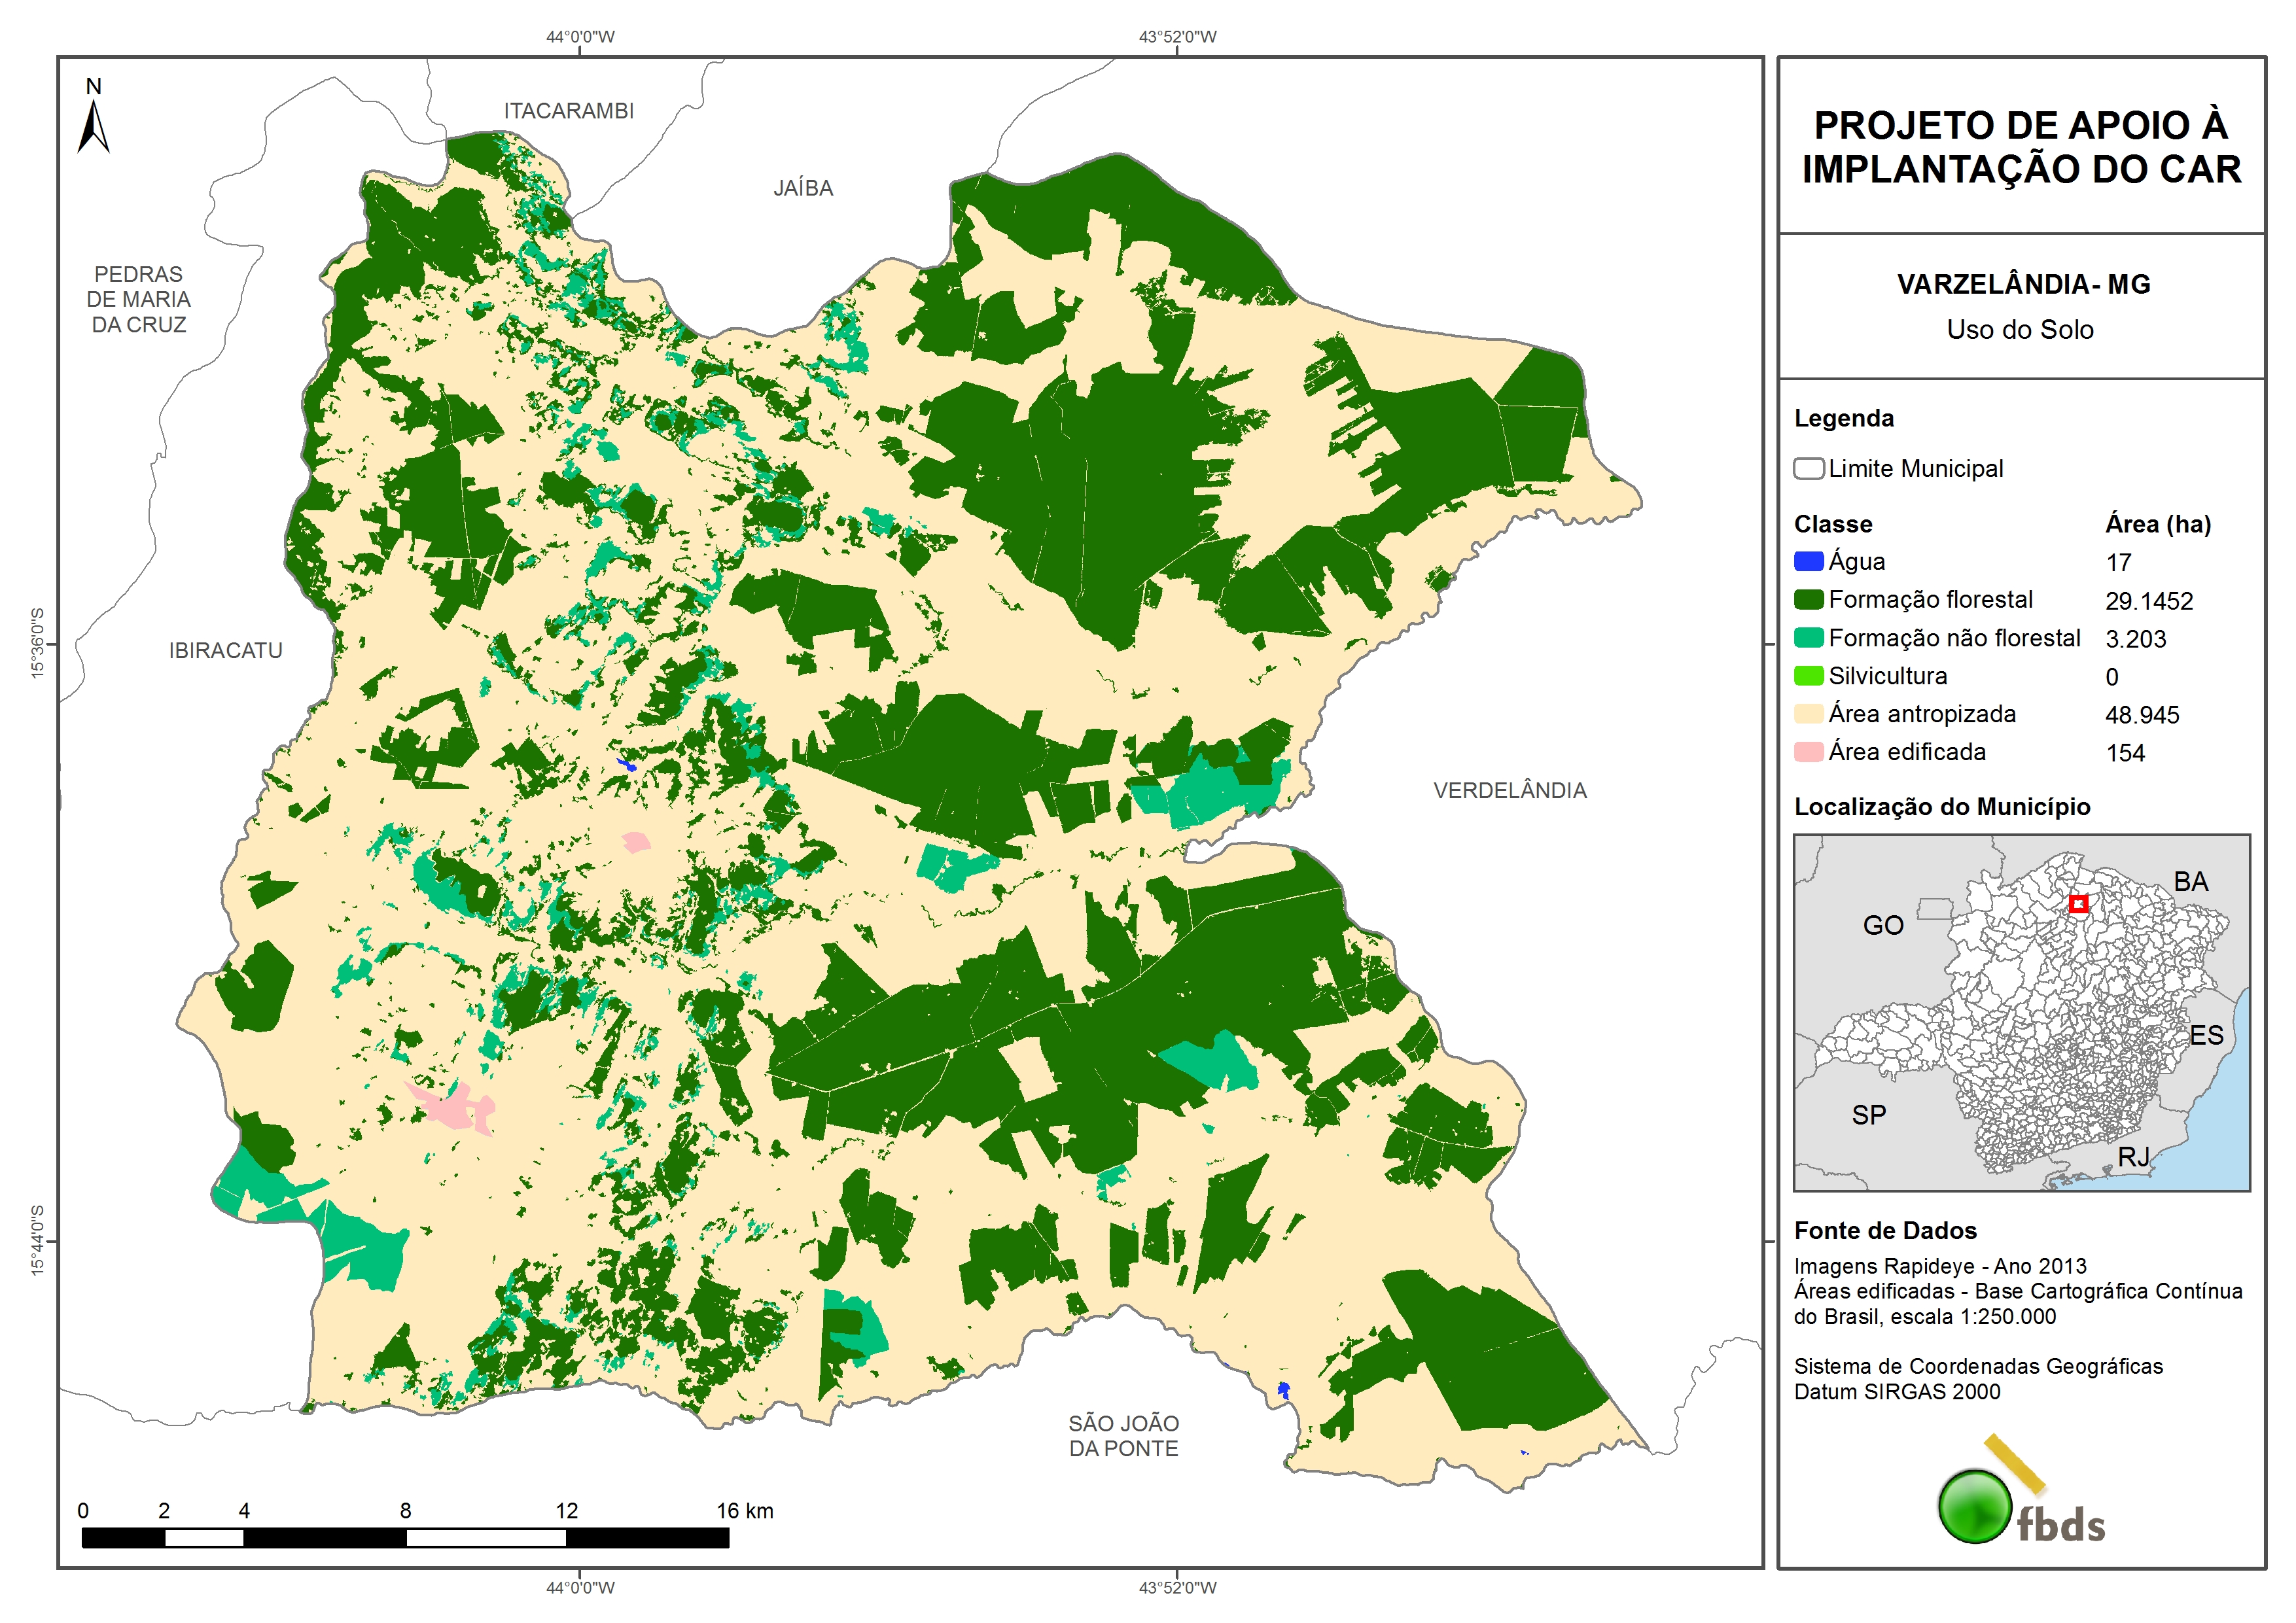The height and width of the screenshot is (1623, 2296).
Task: Click the IBIRACATU label
Action: pos(225,651)
